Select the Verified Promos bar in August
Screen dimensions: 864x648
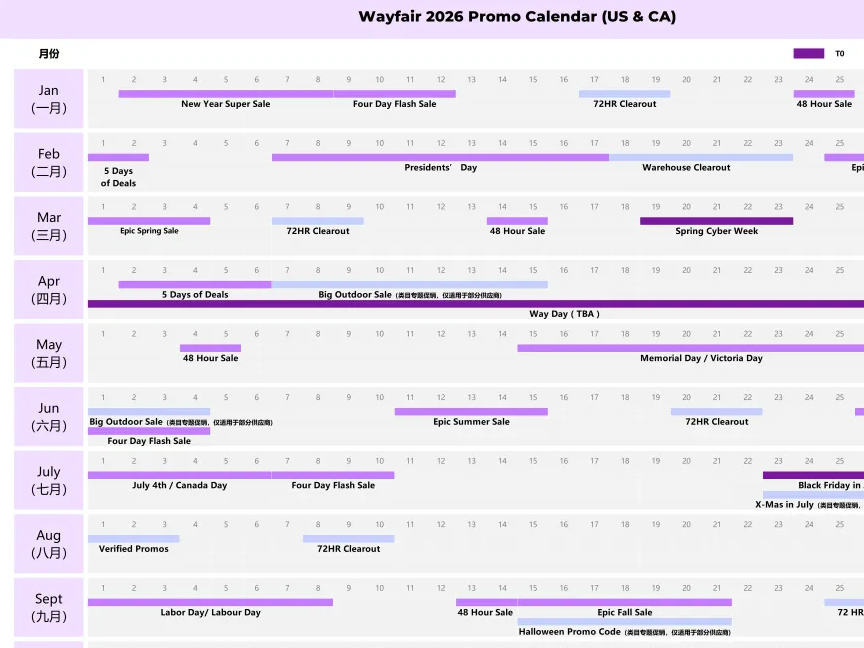point(133,539)
